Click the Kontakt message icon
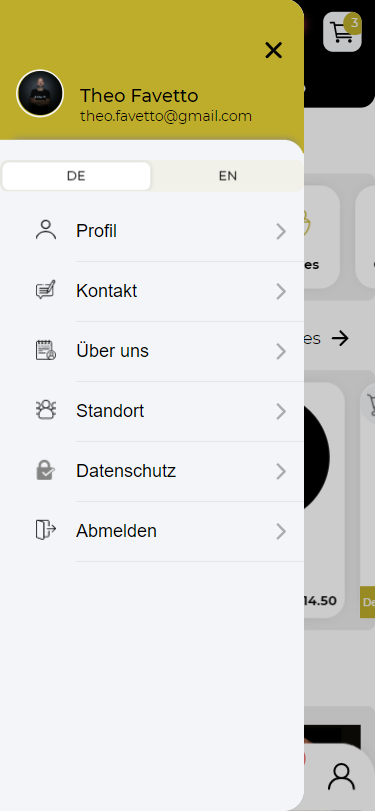The height and width of the screenshot is (811, 375). (46, 290)
